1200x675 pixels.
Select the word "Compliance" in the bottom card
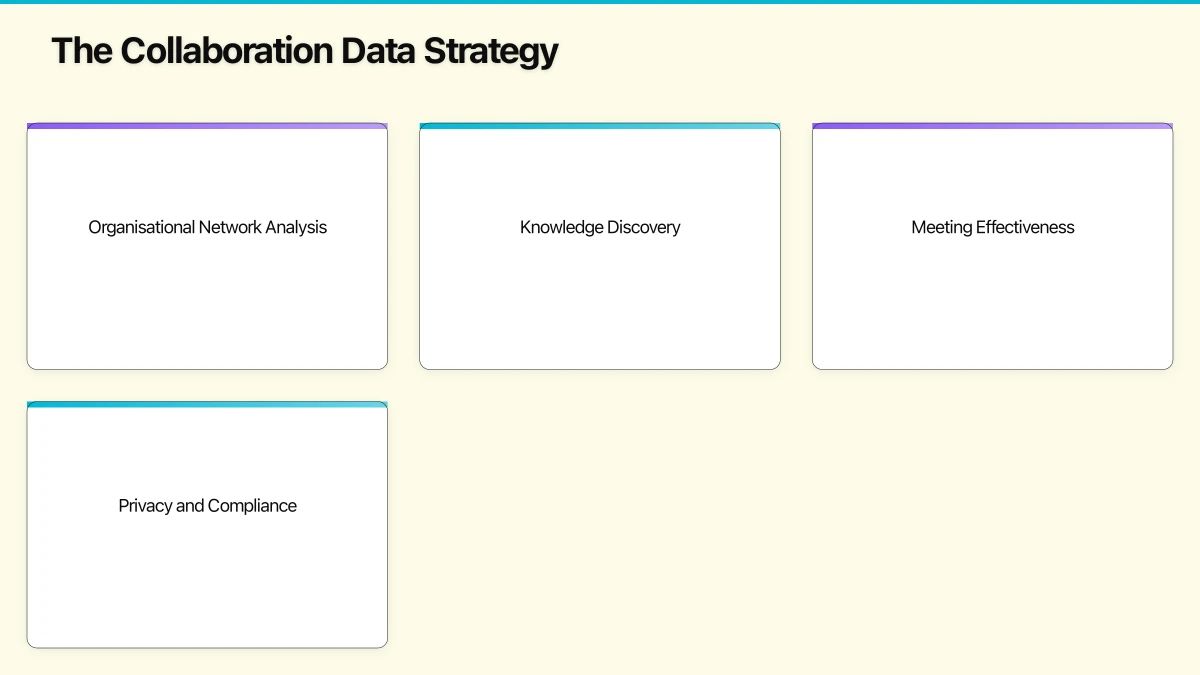[252, 506]
